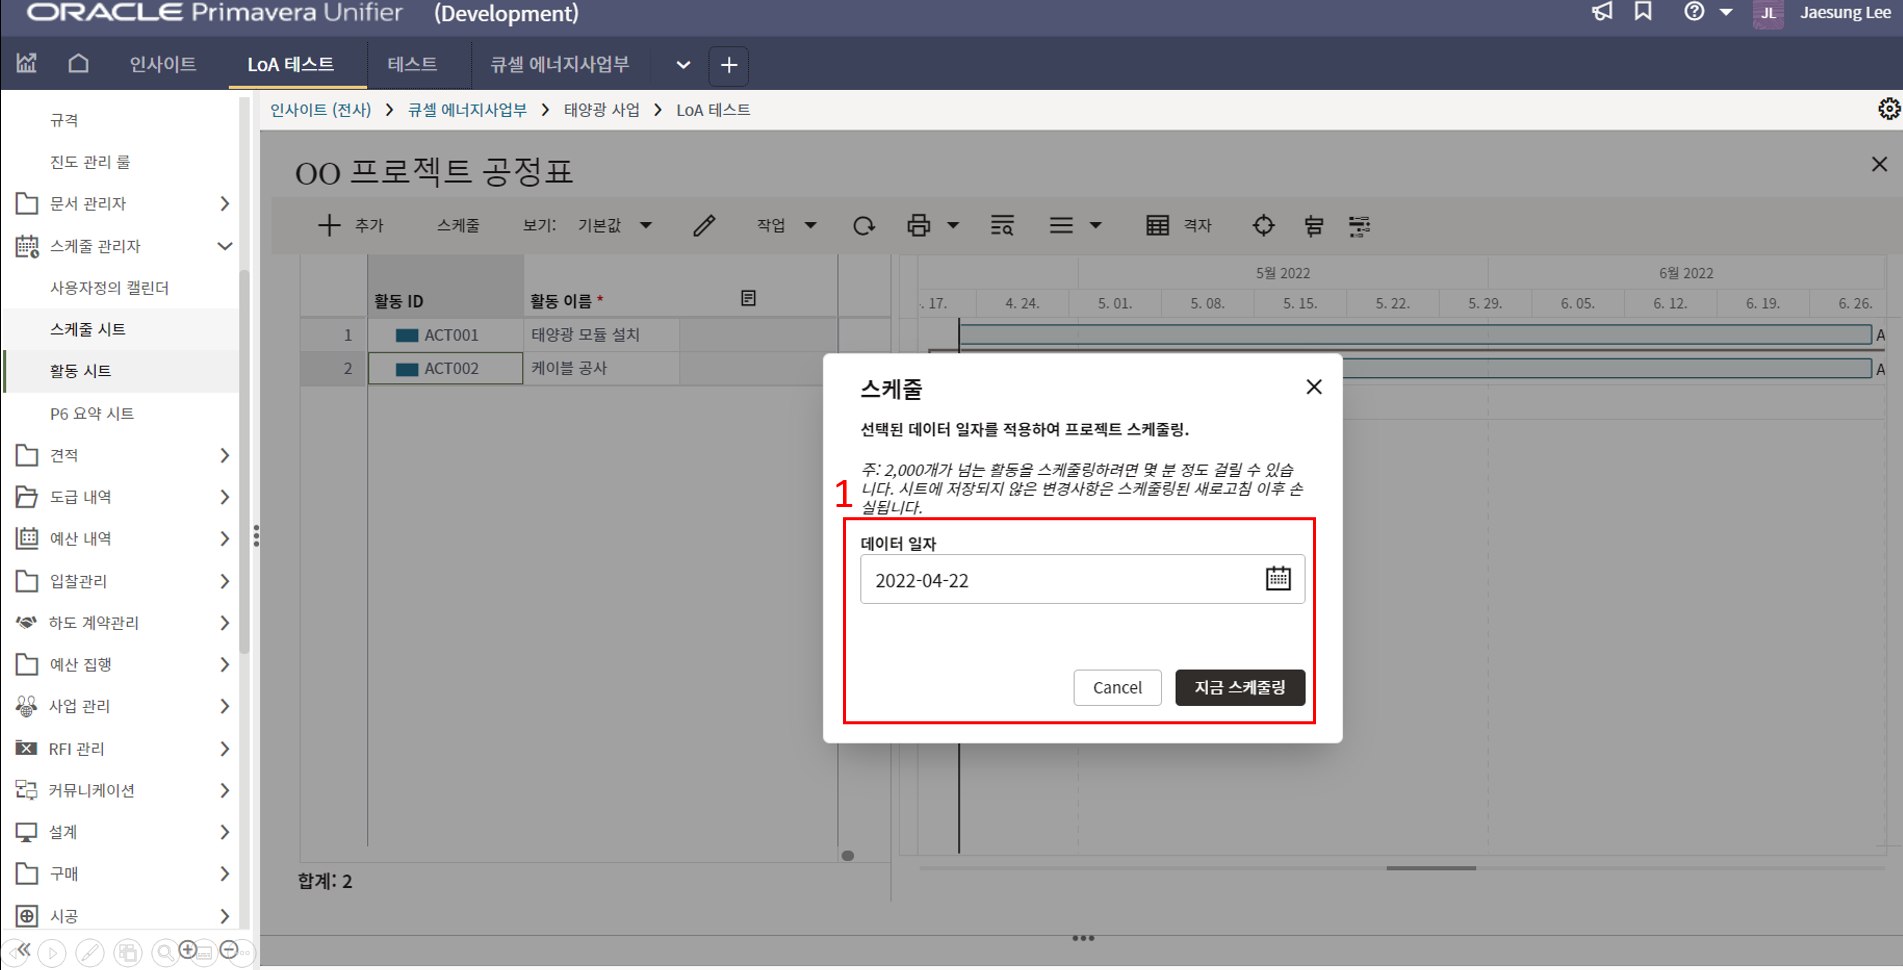Image resolution: width=1903 pixels, height=970 pixels.
Task: Open the find/search rows icon
Action: 1001,226
